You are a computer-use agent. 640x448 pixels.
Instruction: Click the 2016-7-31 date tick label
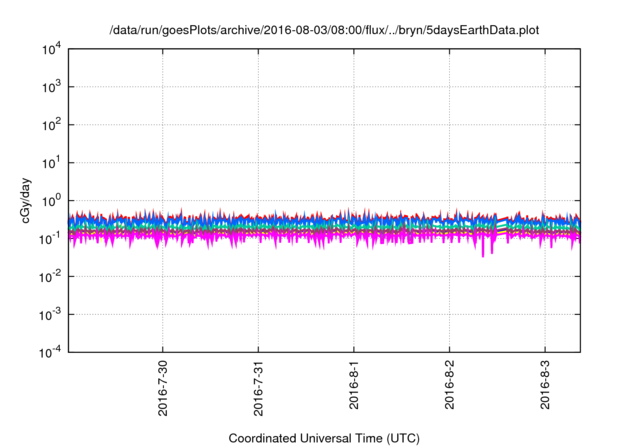258,388
